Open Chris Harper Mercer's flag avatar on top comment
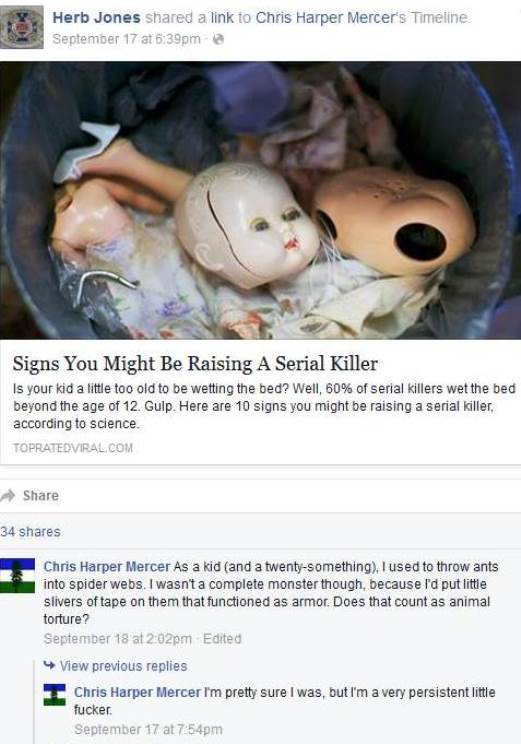Image resolution: width=521 pixels, height=744 pixels. (x=17, y=576)
